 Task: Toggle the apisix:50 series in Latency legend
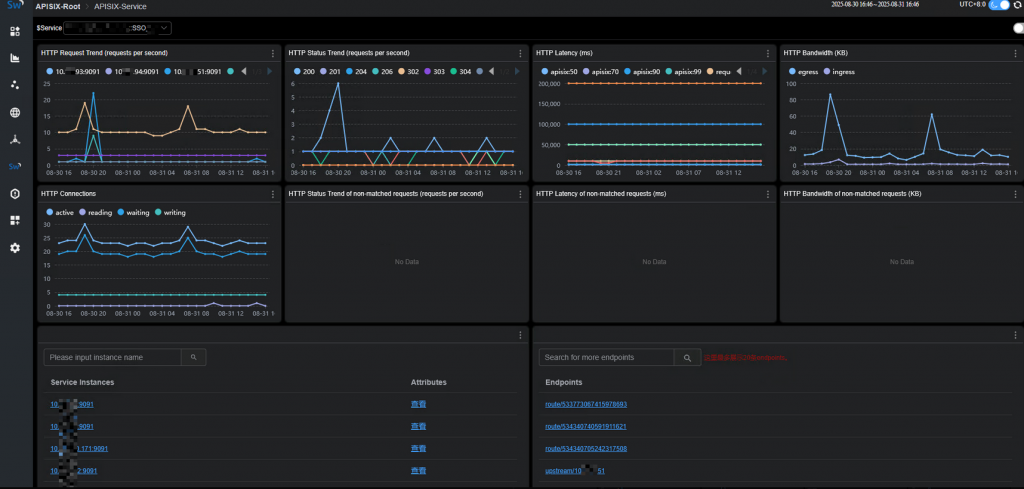tap(560, 71)
